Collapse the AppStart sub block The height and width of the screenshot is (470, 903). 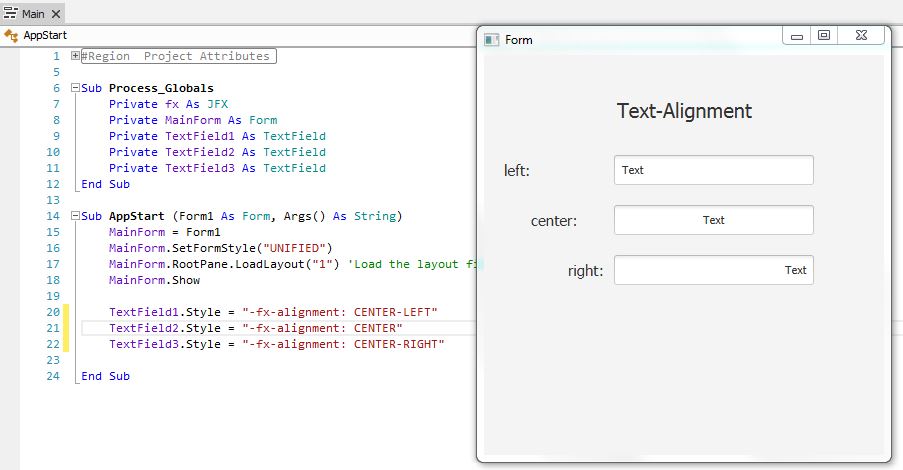pos(76,216)
